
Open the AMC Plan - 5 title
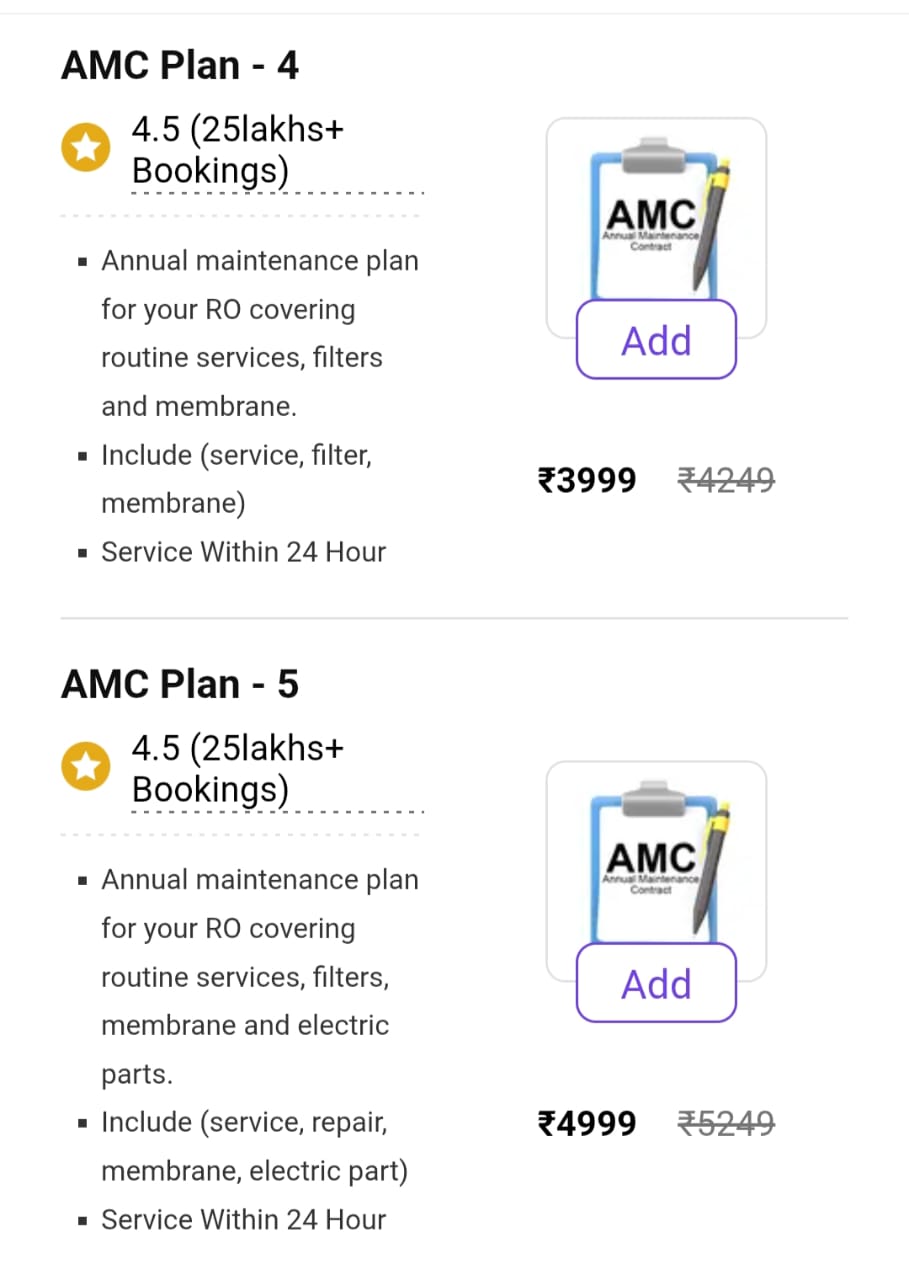(x=180, y=685)
